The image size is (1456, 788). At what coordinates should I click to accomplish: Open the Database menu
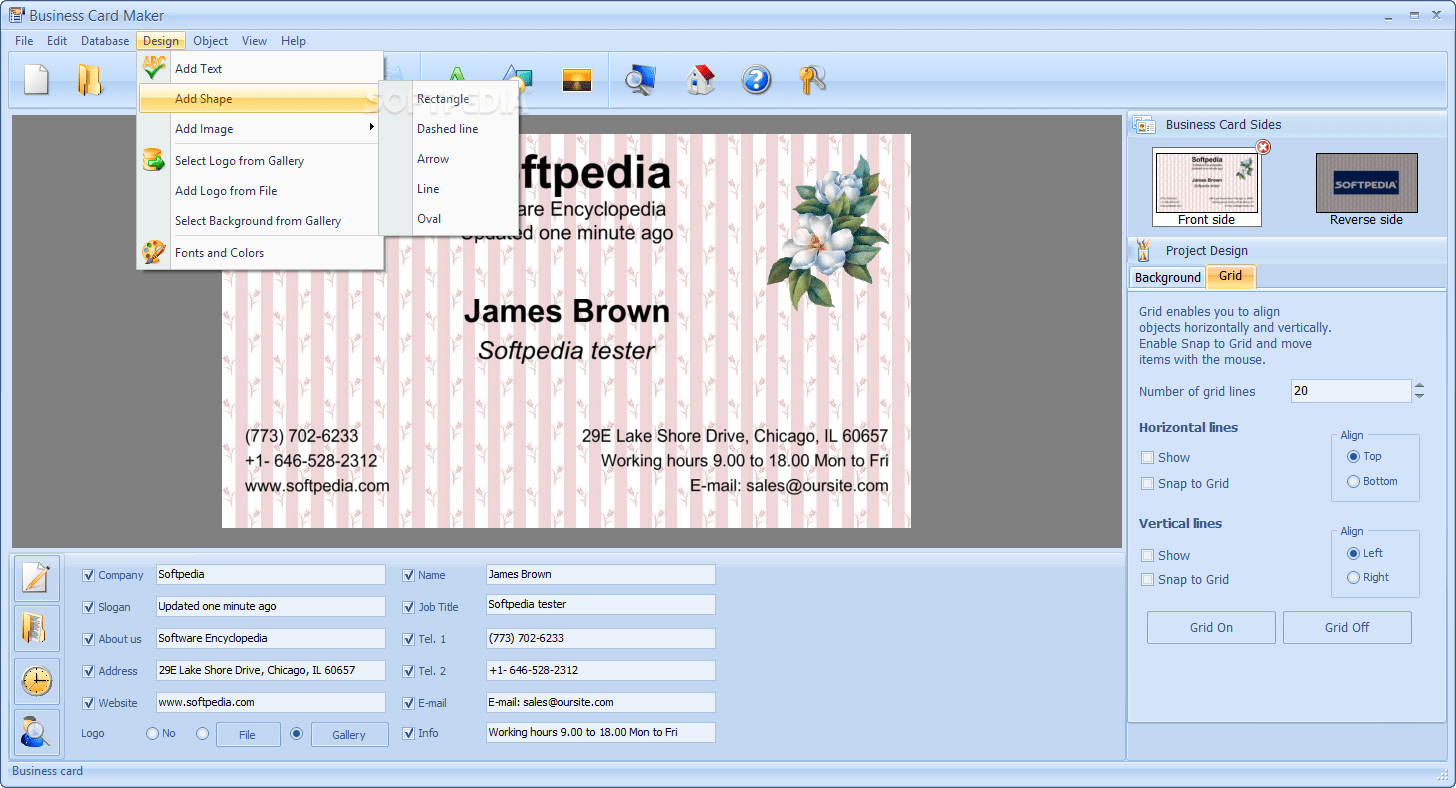tap(104, 41)
